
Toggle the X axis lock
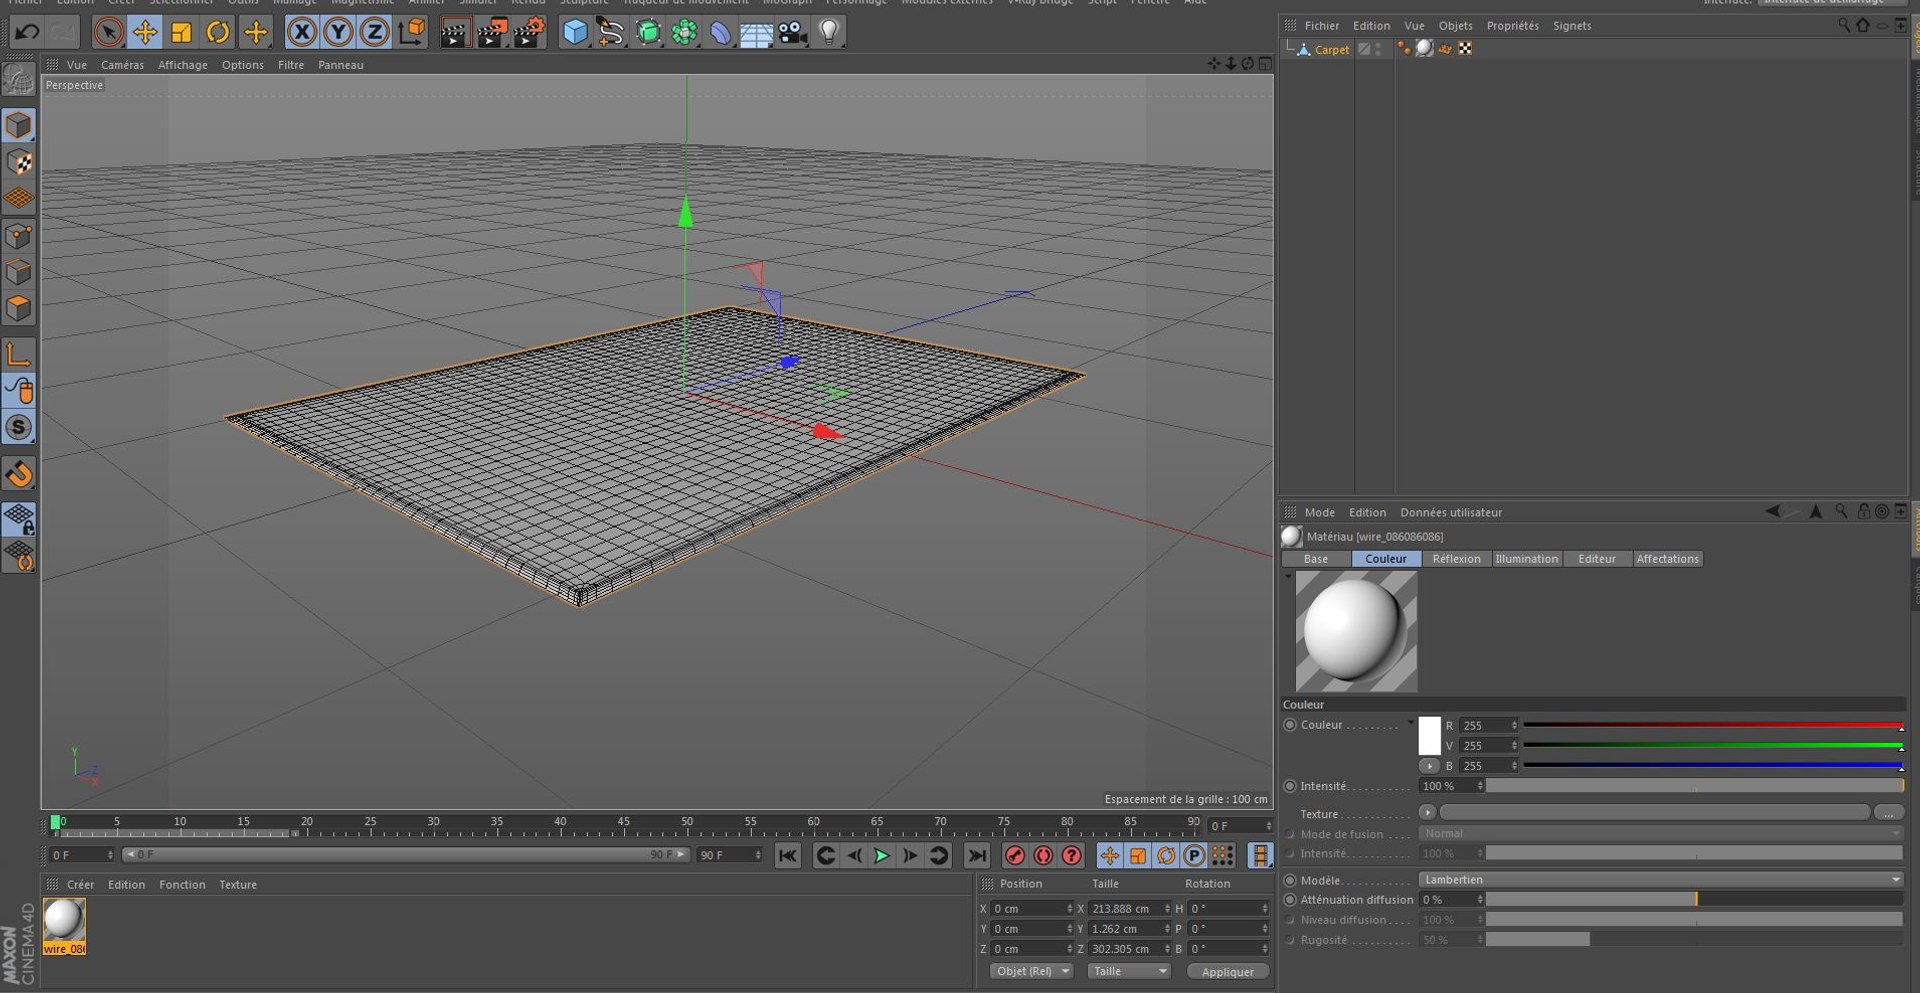click(x=301, y=32)
